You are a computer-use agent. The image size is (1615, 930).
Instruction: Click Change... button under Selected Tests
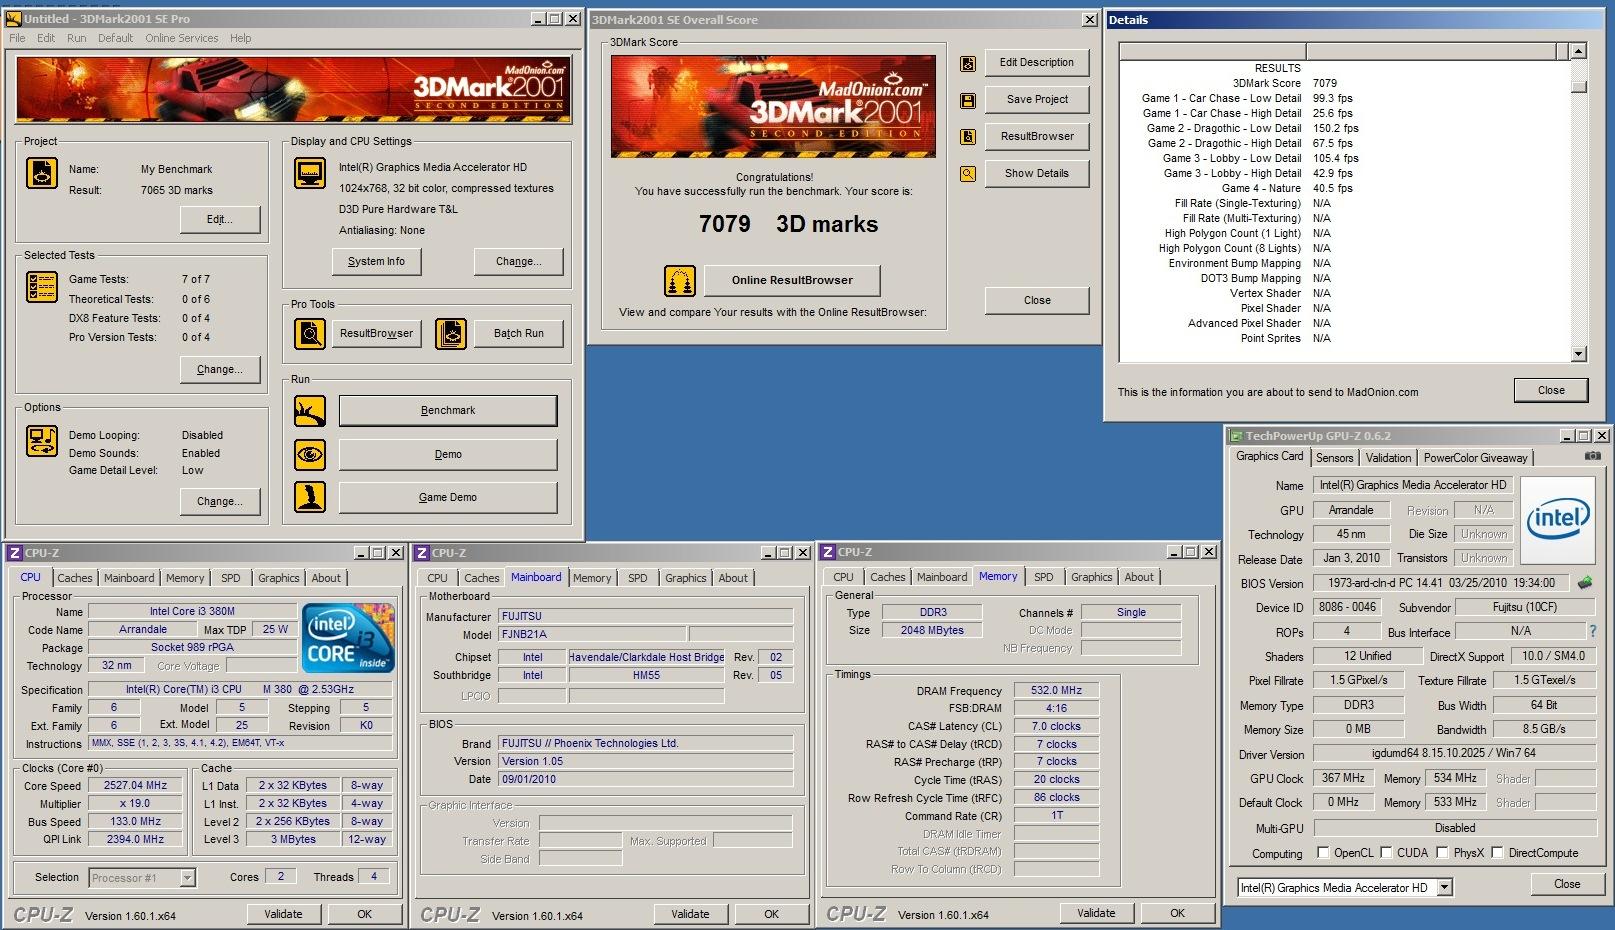click(220, 369)
